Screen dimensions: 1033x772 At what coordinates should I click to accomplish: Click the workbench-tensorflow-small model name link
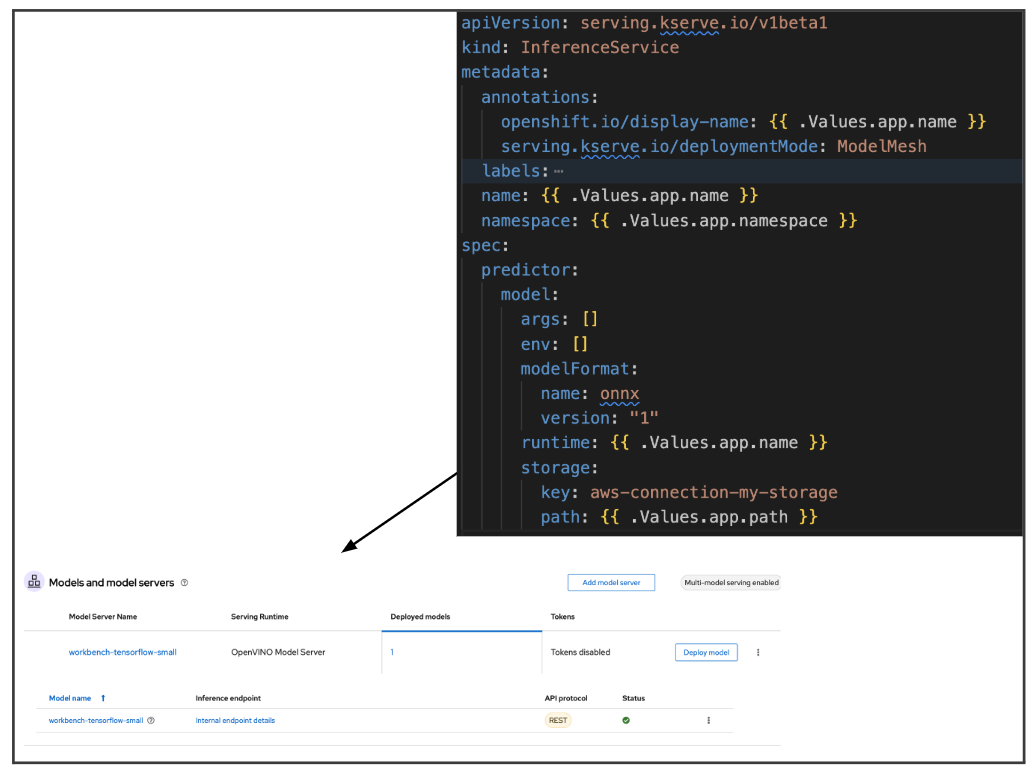[x=96, y=720]
